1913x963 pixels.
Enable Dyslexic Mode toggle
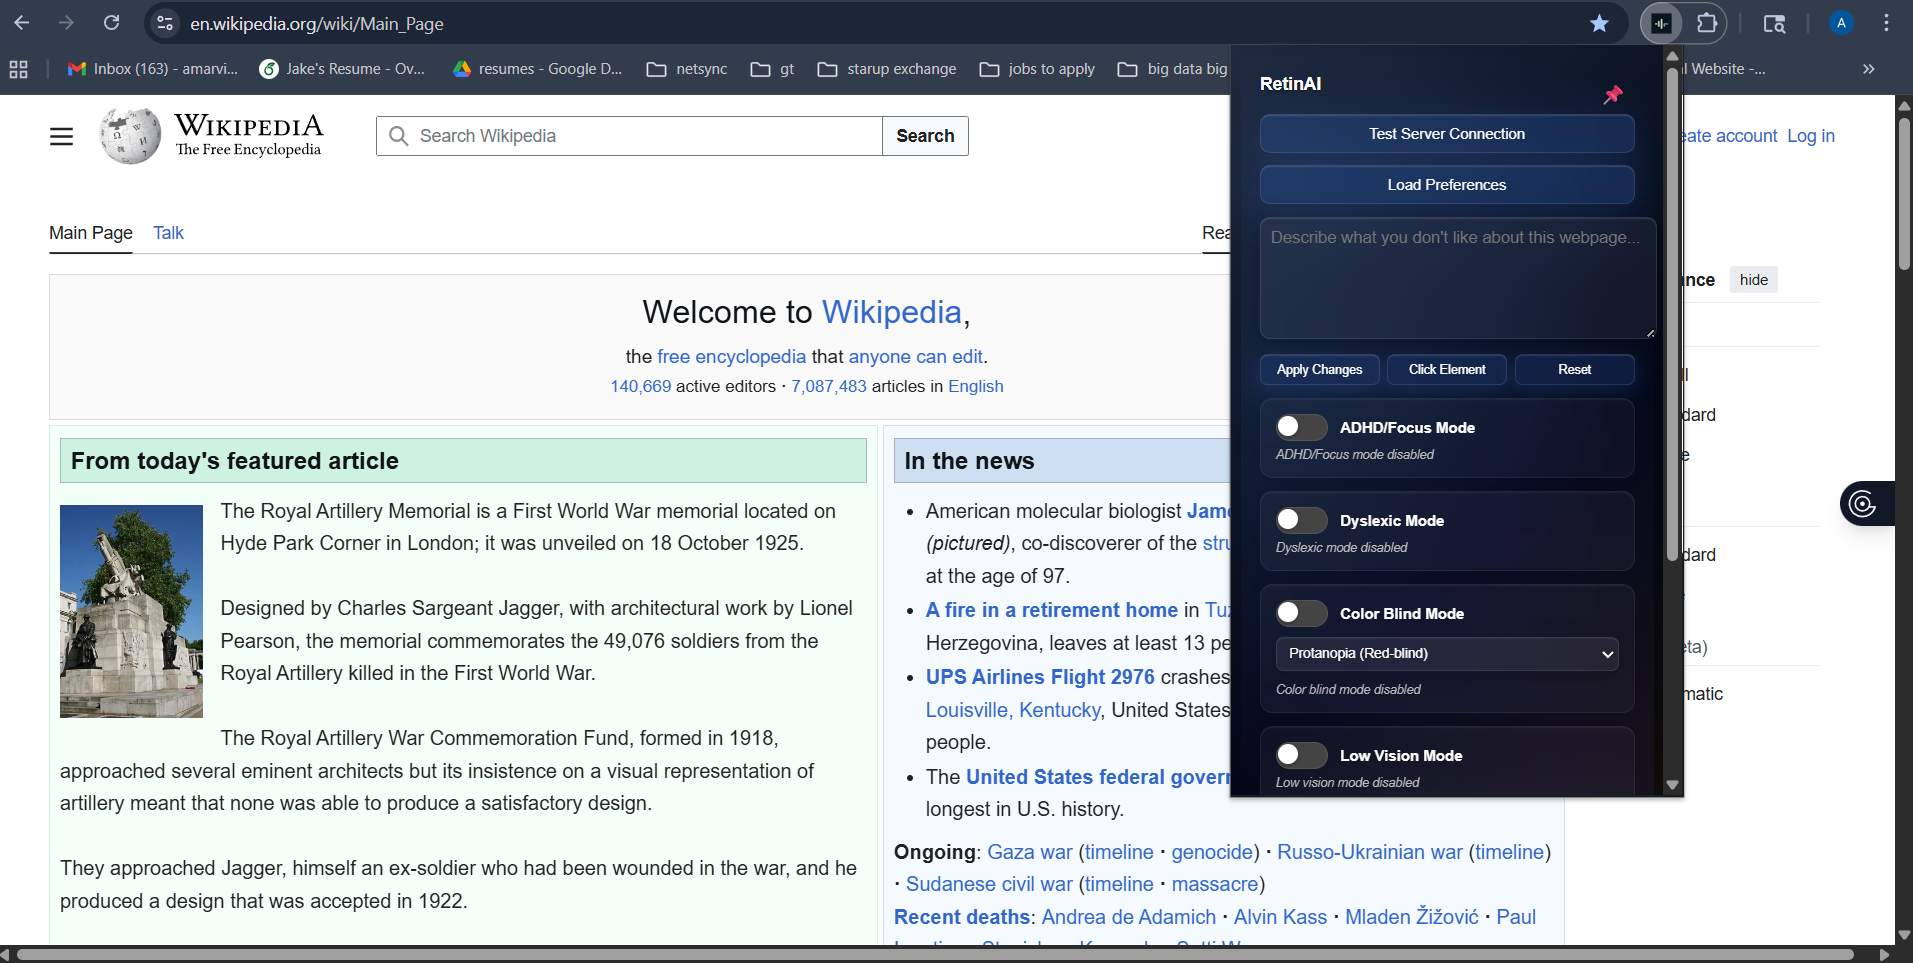[x=1301, y=520]
